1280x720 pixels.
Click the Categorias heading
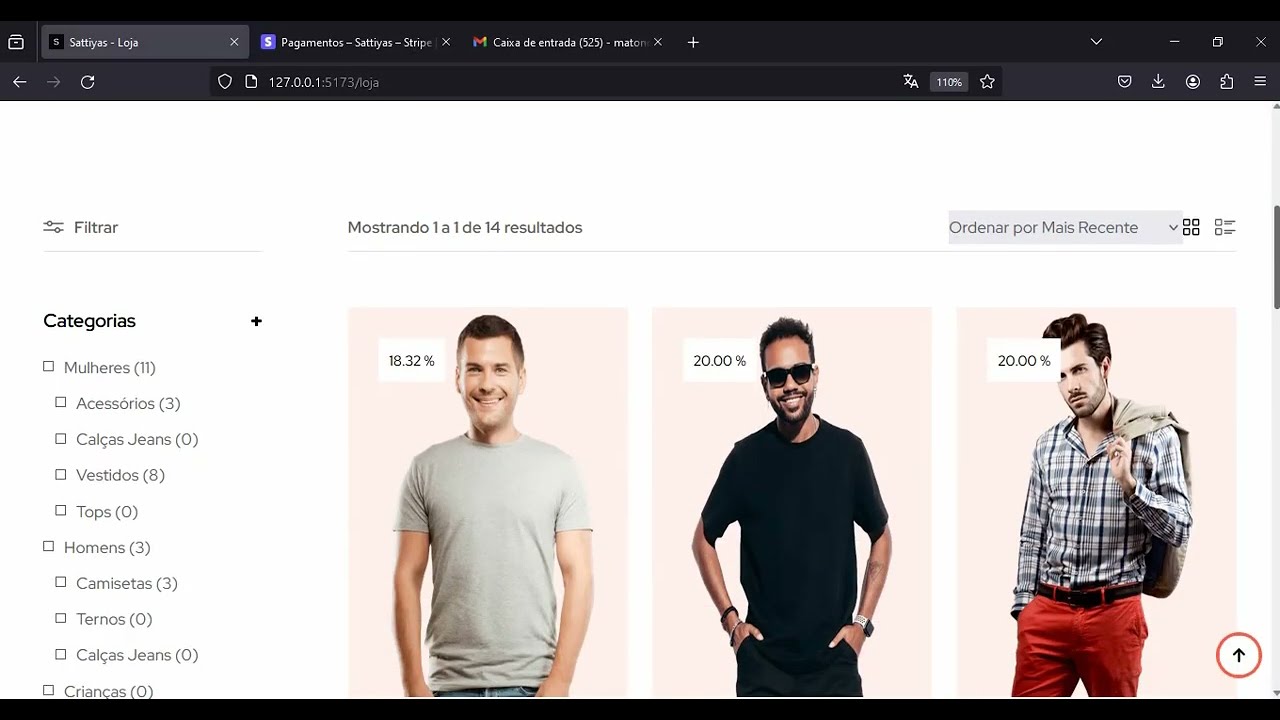pos(89,321)
